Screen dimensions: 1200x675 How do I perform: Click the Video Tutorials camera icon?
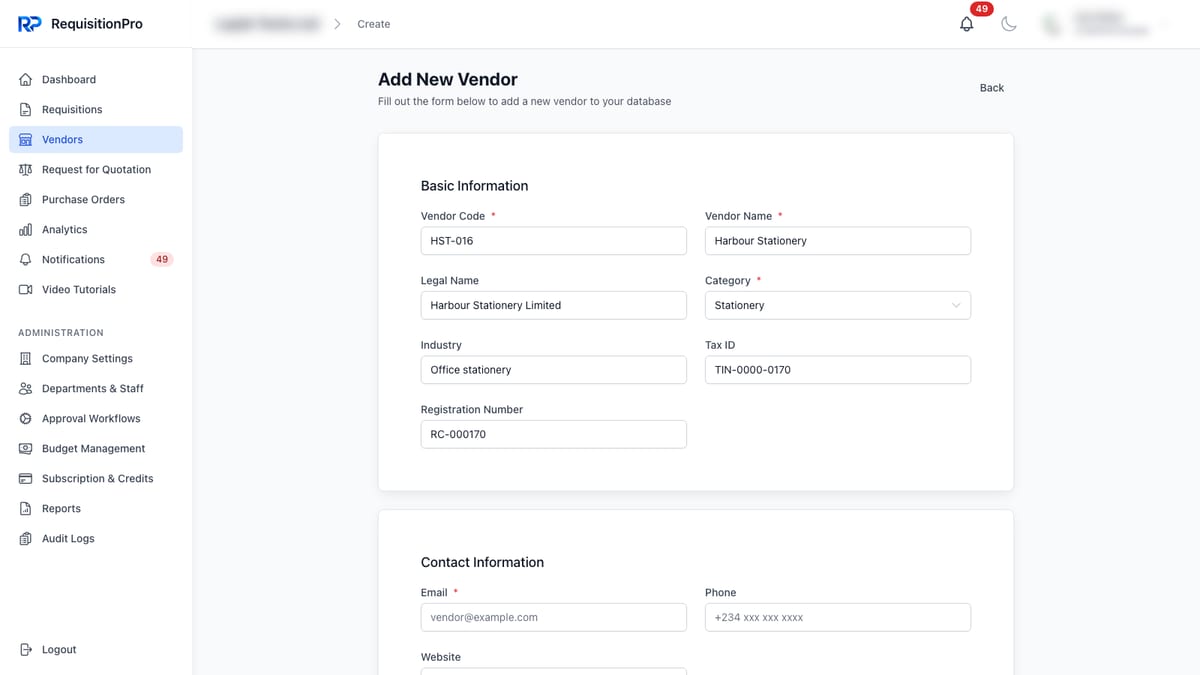pos(26,290)
